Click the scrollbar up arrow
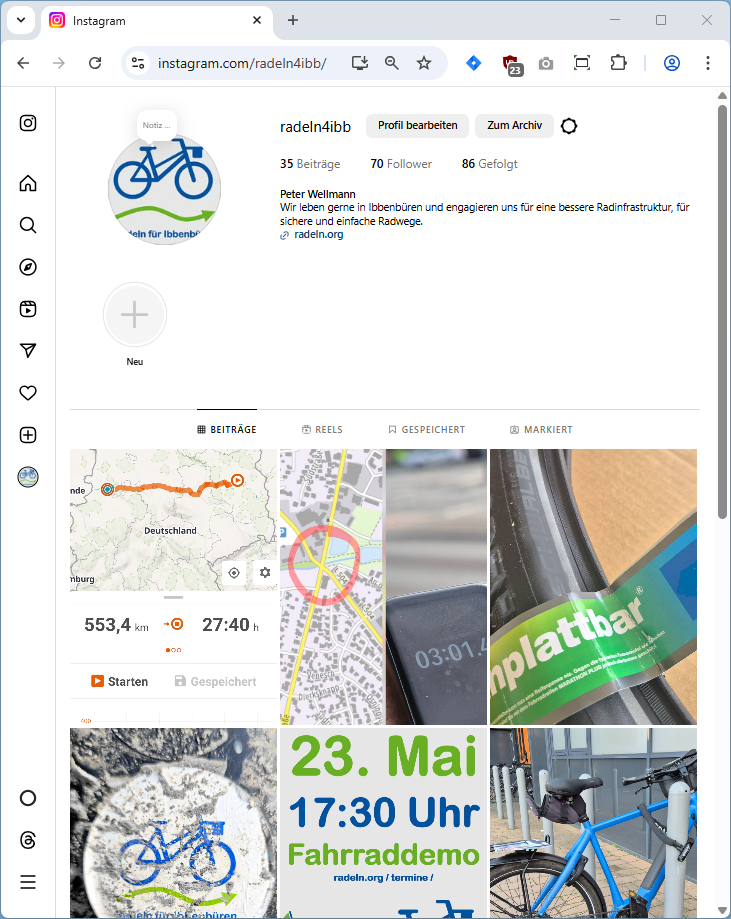The image size is (731, 919). [x=722, y=96]
